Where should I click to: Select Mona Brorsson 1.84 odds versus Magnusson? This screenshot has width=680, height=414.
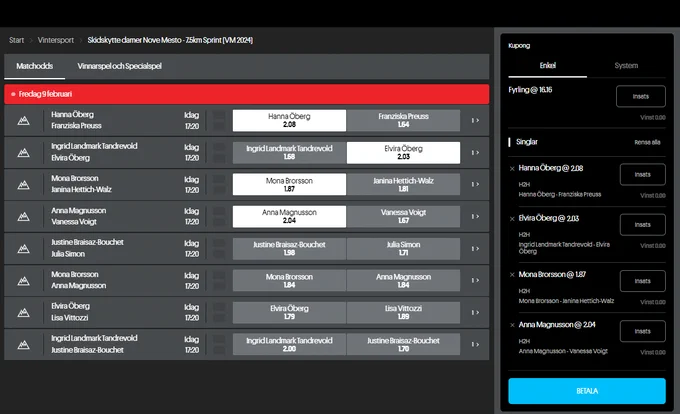pyautogui.click(x=289, y=280)
